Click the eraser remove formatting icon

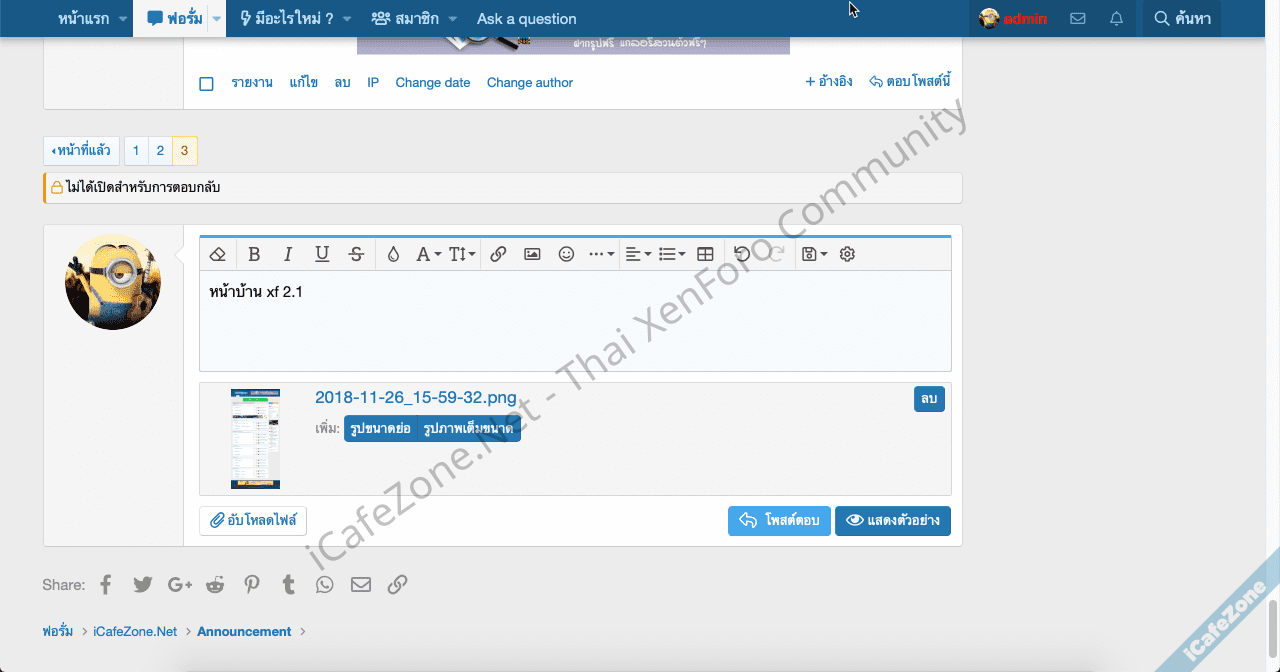click(220, 254)
